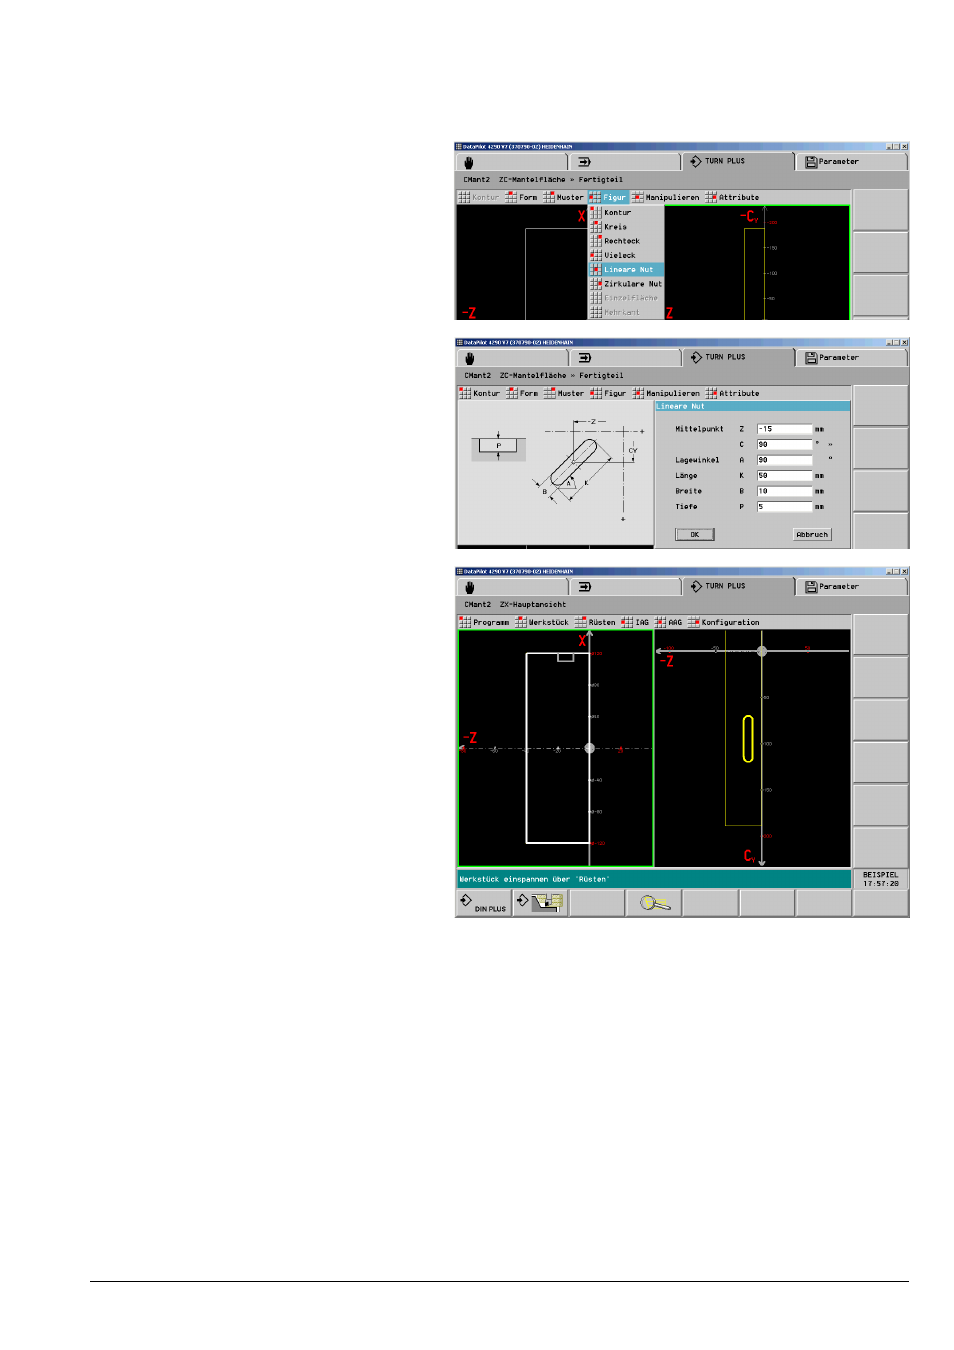Select the TURN PLUS tab in the ZX-Hauptansicht window

pyautogui.click(x=738, y=586)
